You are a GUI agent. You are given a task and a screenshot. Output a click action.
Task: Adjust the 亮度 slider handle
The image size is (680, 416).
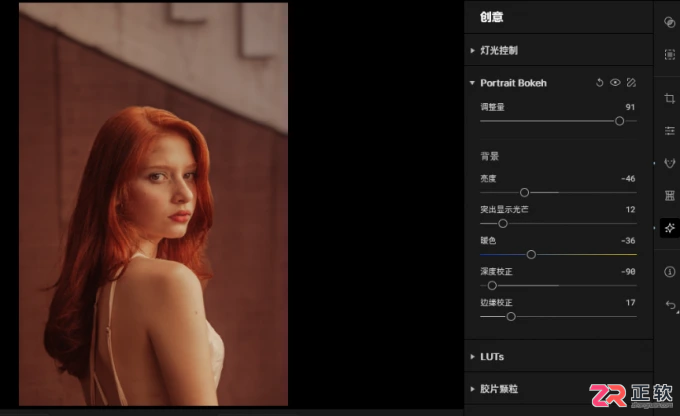click(524, 192)
